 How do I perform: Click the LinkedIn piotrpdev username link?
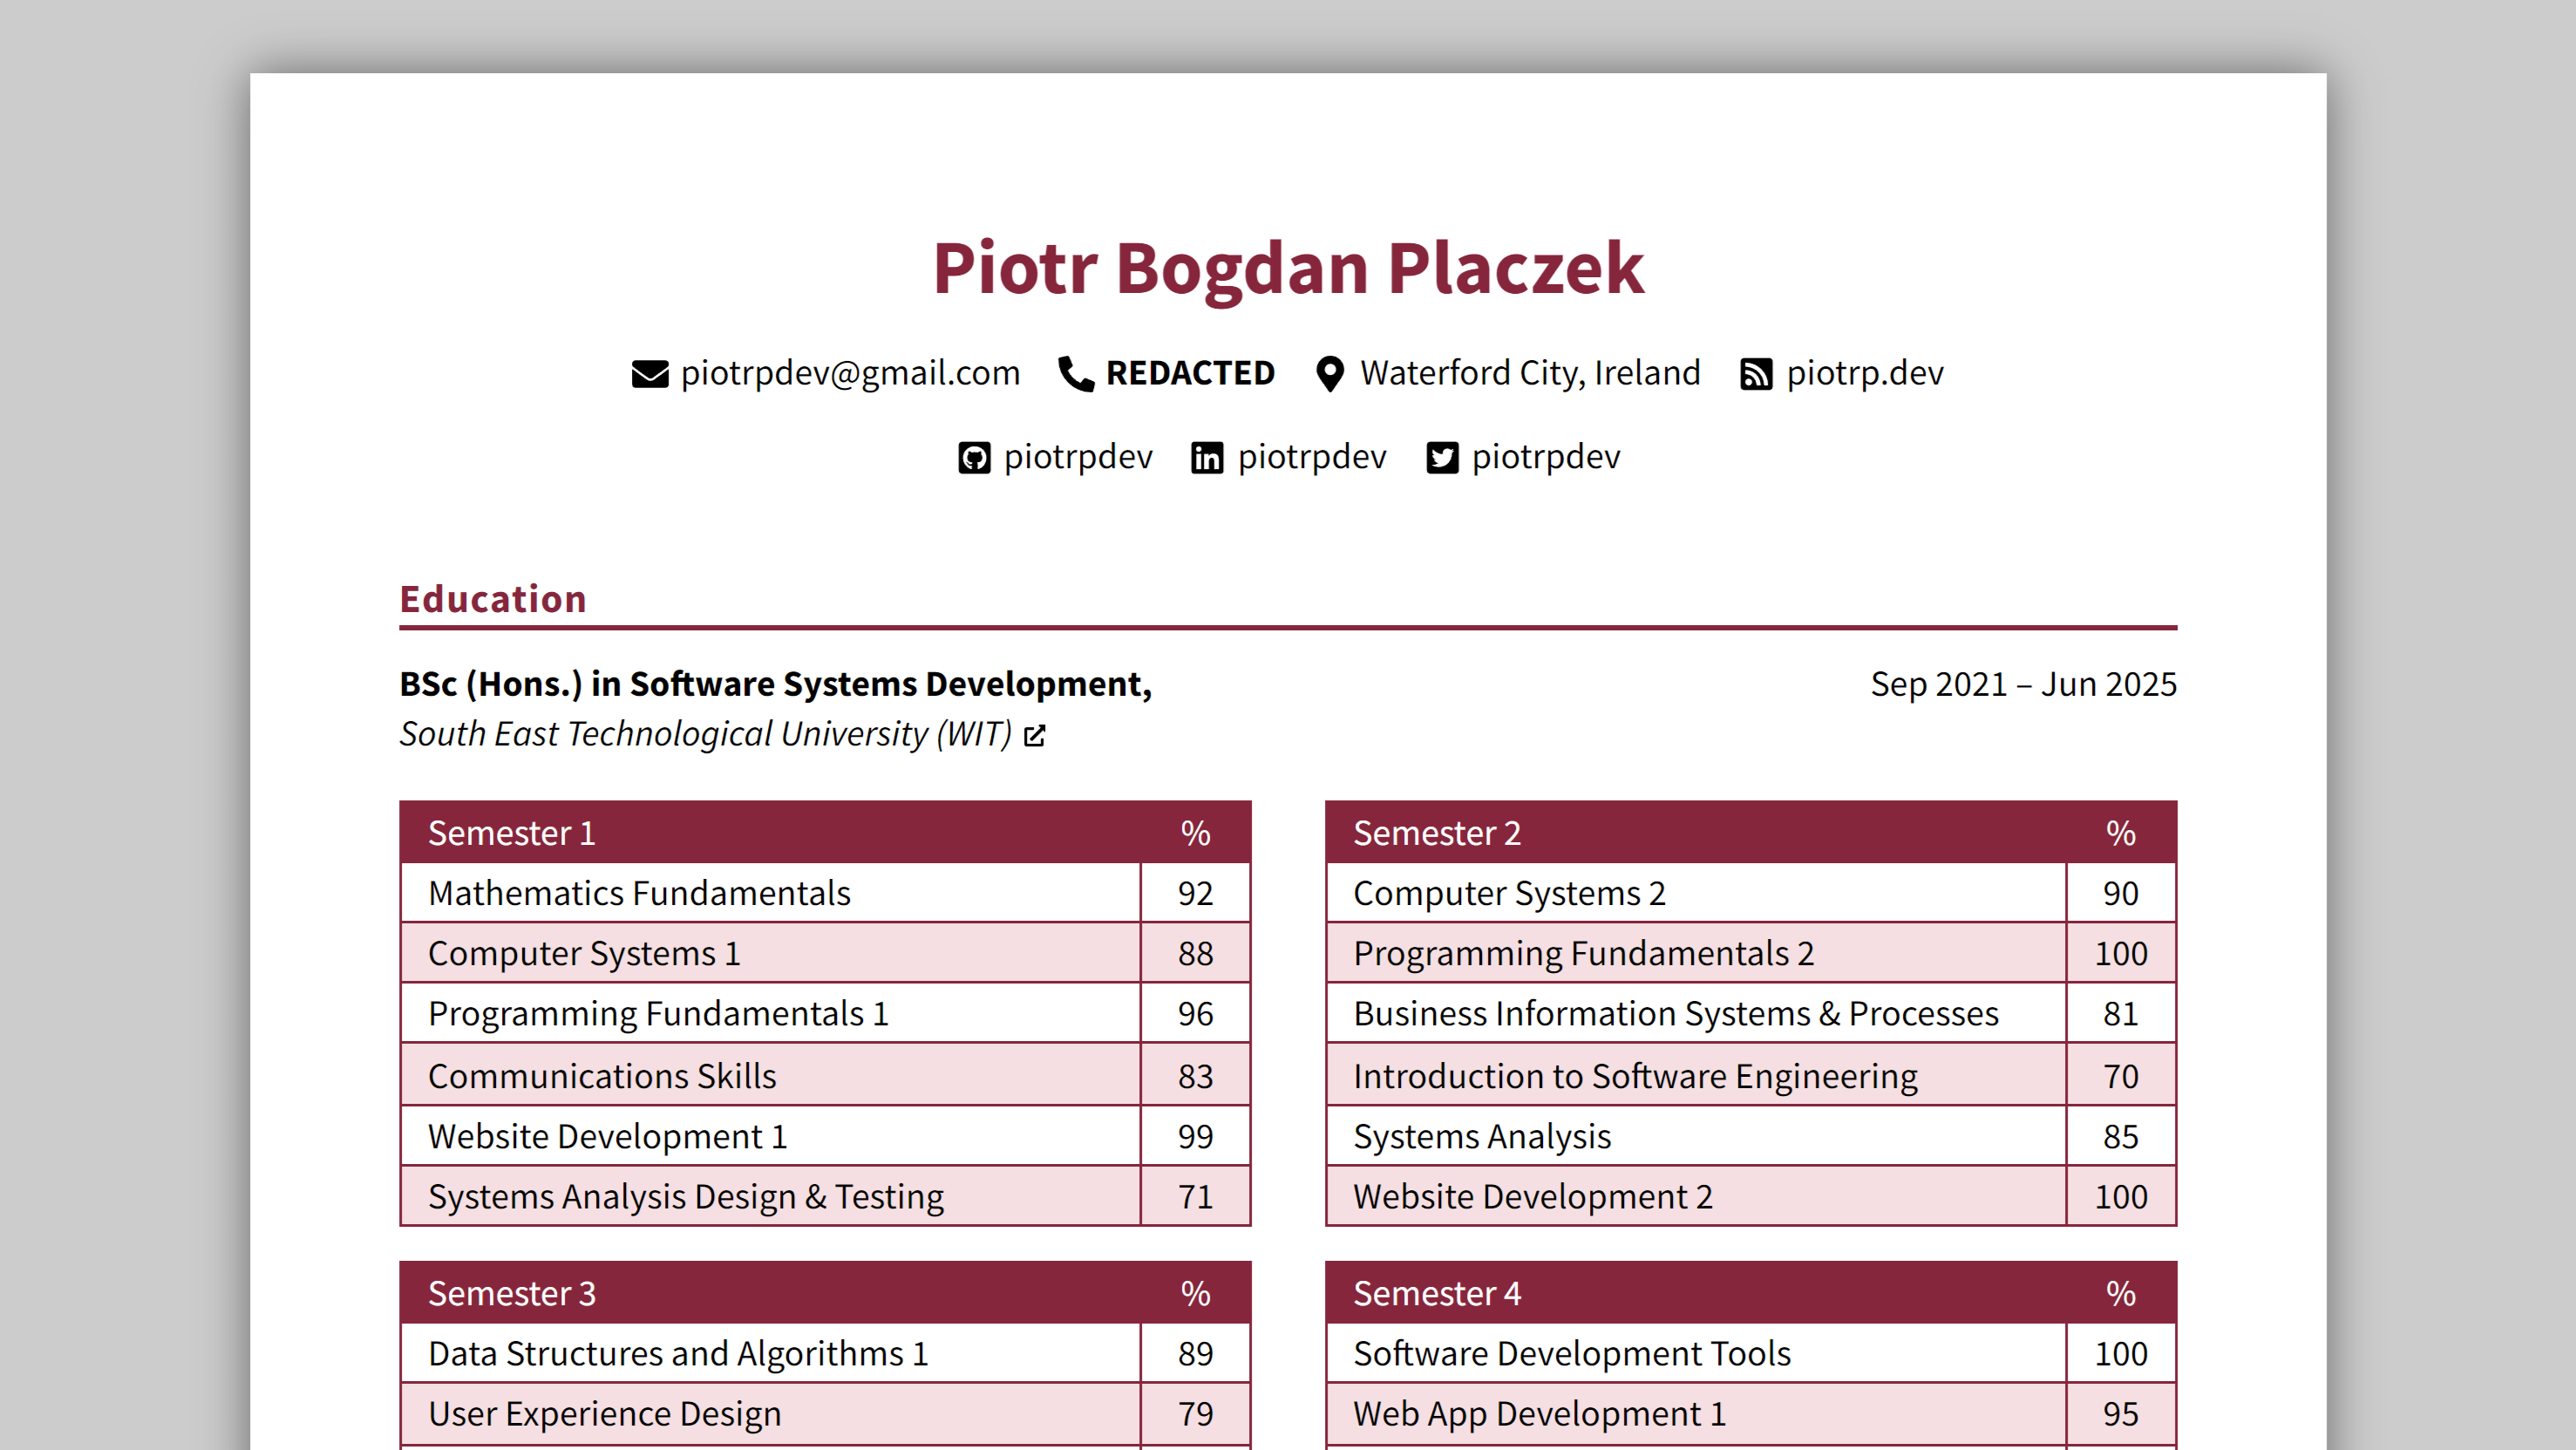(x=1312, y=457)
